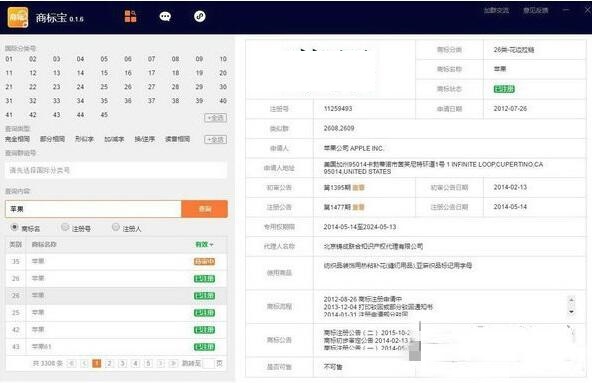This screenshot has width=592, height=383.
Task: Select the class 42 苹果 result row
Action: coord(116,330)
